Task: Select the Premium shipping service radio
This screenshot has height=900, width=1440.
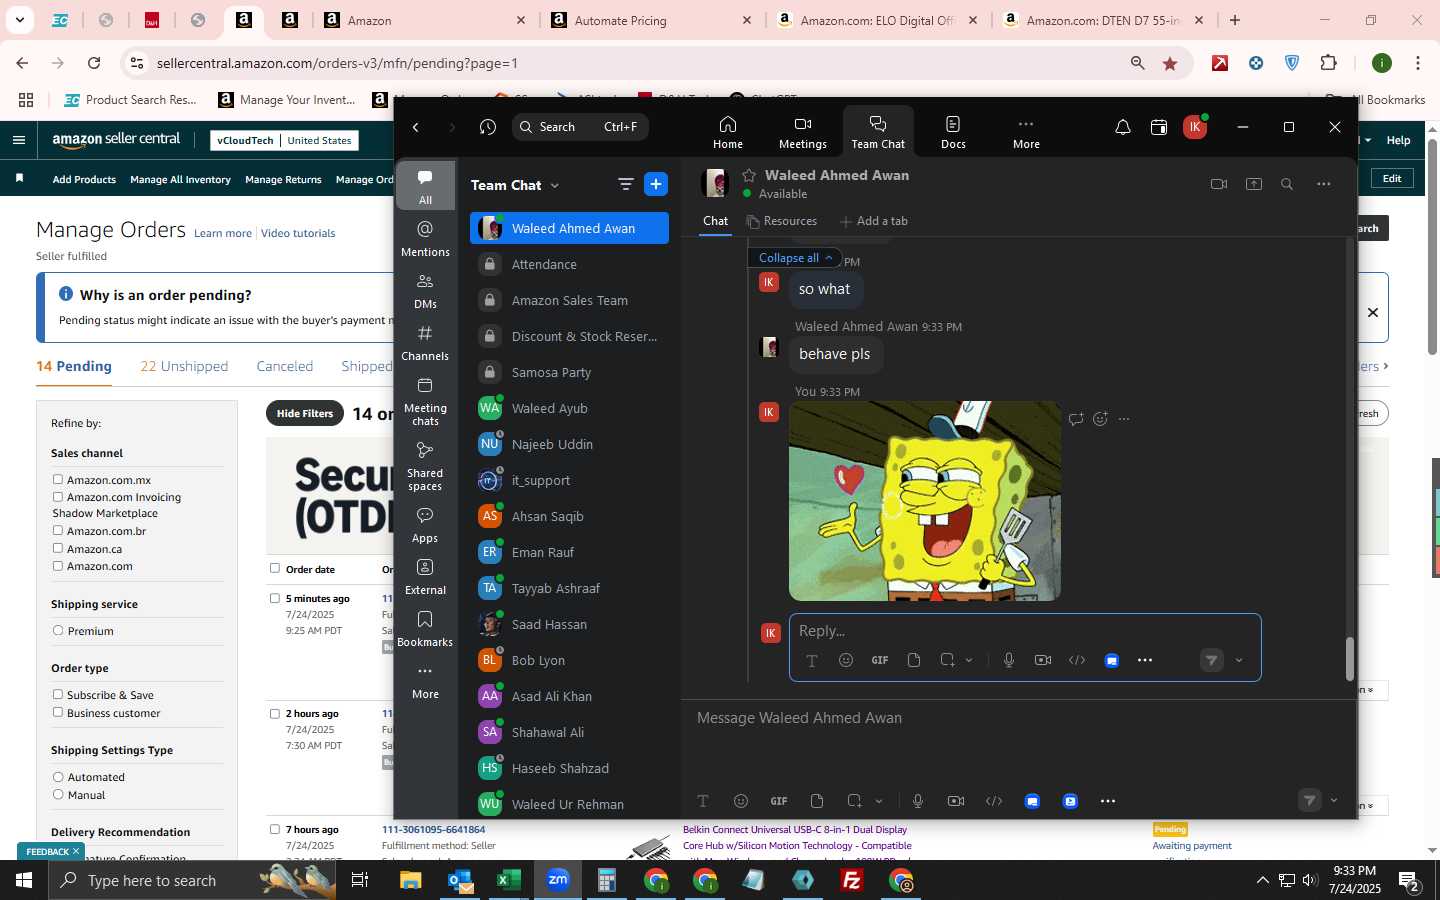Action: [x=58, y=631]
